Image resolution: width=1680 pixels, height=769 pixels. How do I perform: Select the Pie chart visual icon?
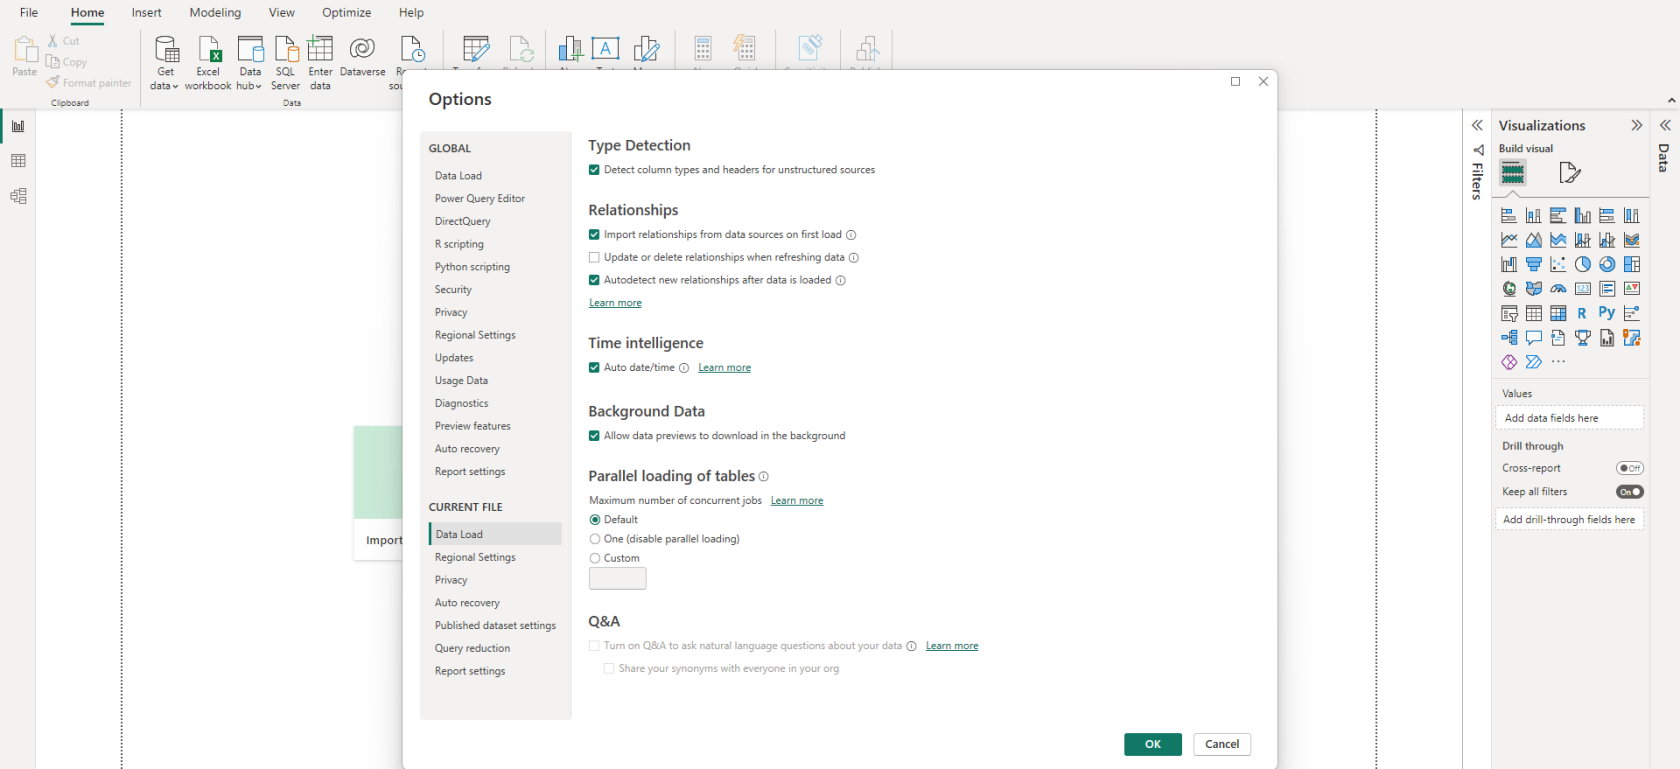(x=1582, y=265)
